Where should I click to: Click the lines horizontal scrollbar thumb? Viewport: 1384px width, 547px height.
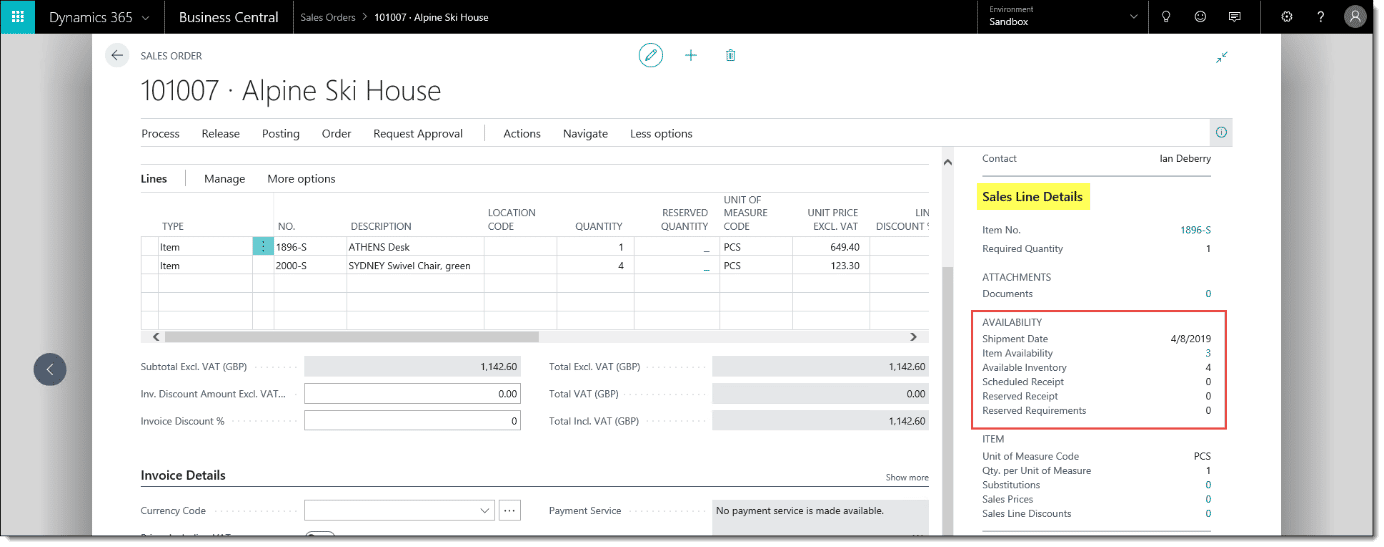351,337
